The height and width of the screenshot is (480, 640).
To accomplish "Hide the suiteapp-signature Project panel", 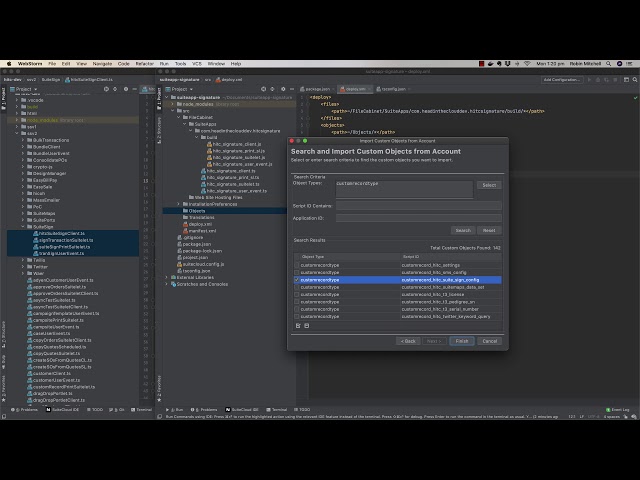I will tap(292, 89).
